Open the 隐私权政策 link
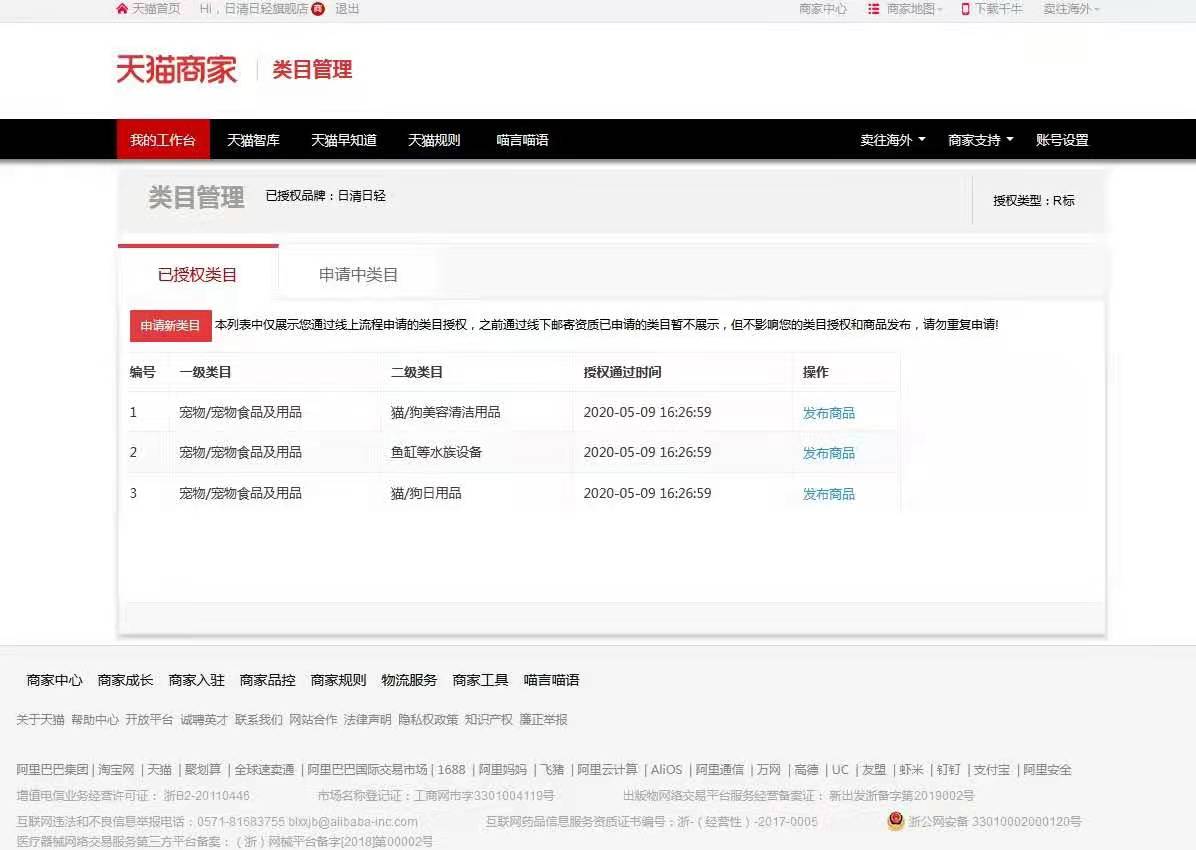 click(429, 720)
